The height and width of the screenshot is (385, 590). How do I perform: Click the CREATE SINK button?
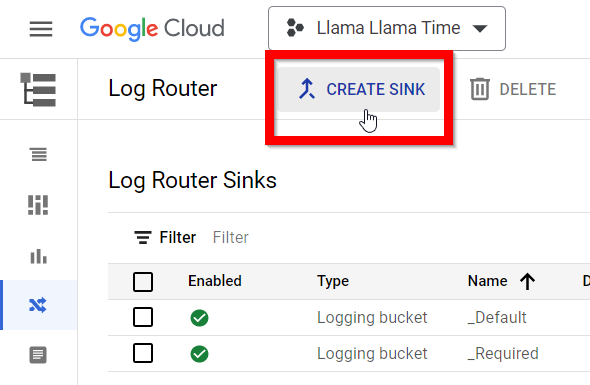pyautogui.click(x=359, y=90)
